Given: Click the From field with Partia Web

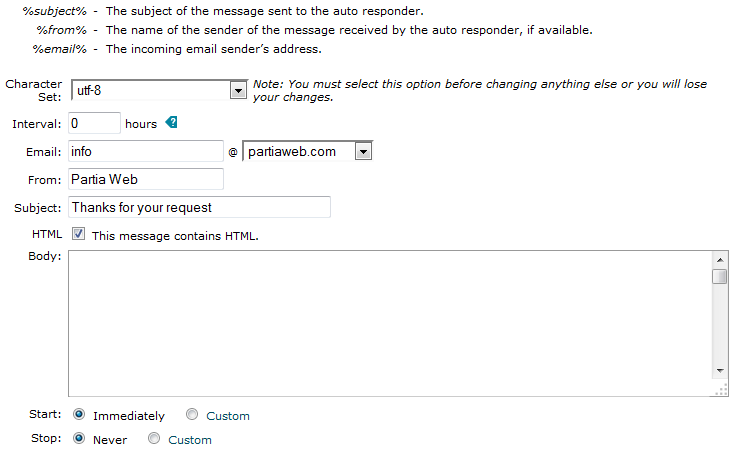Looking at the screenshot, I should [146, 180].
